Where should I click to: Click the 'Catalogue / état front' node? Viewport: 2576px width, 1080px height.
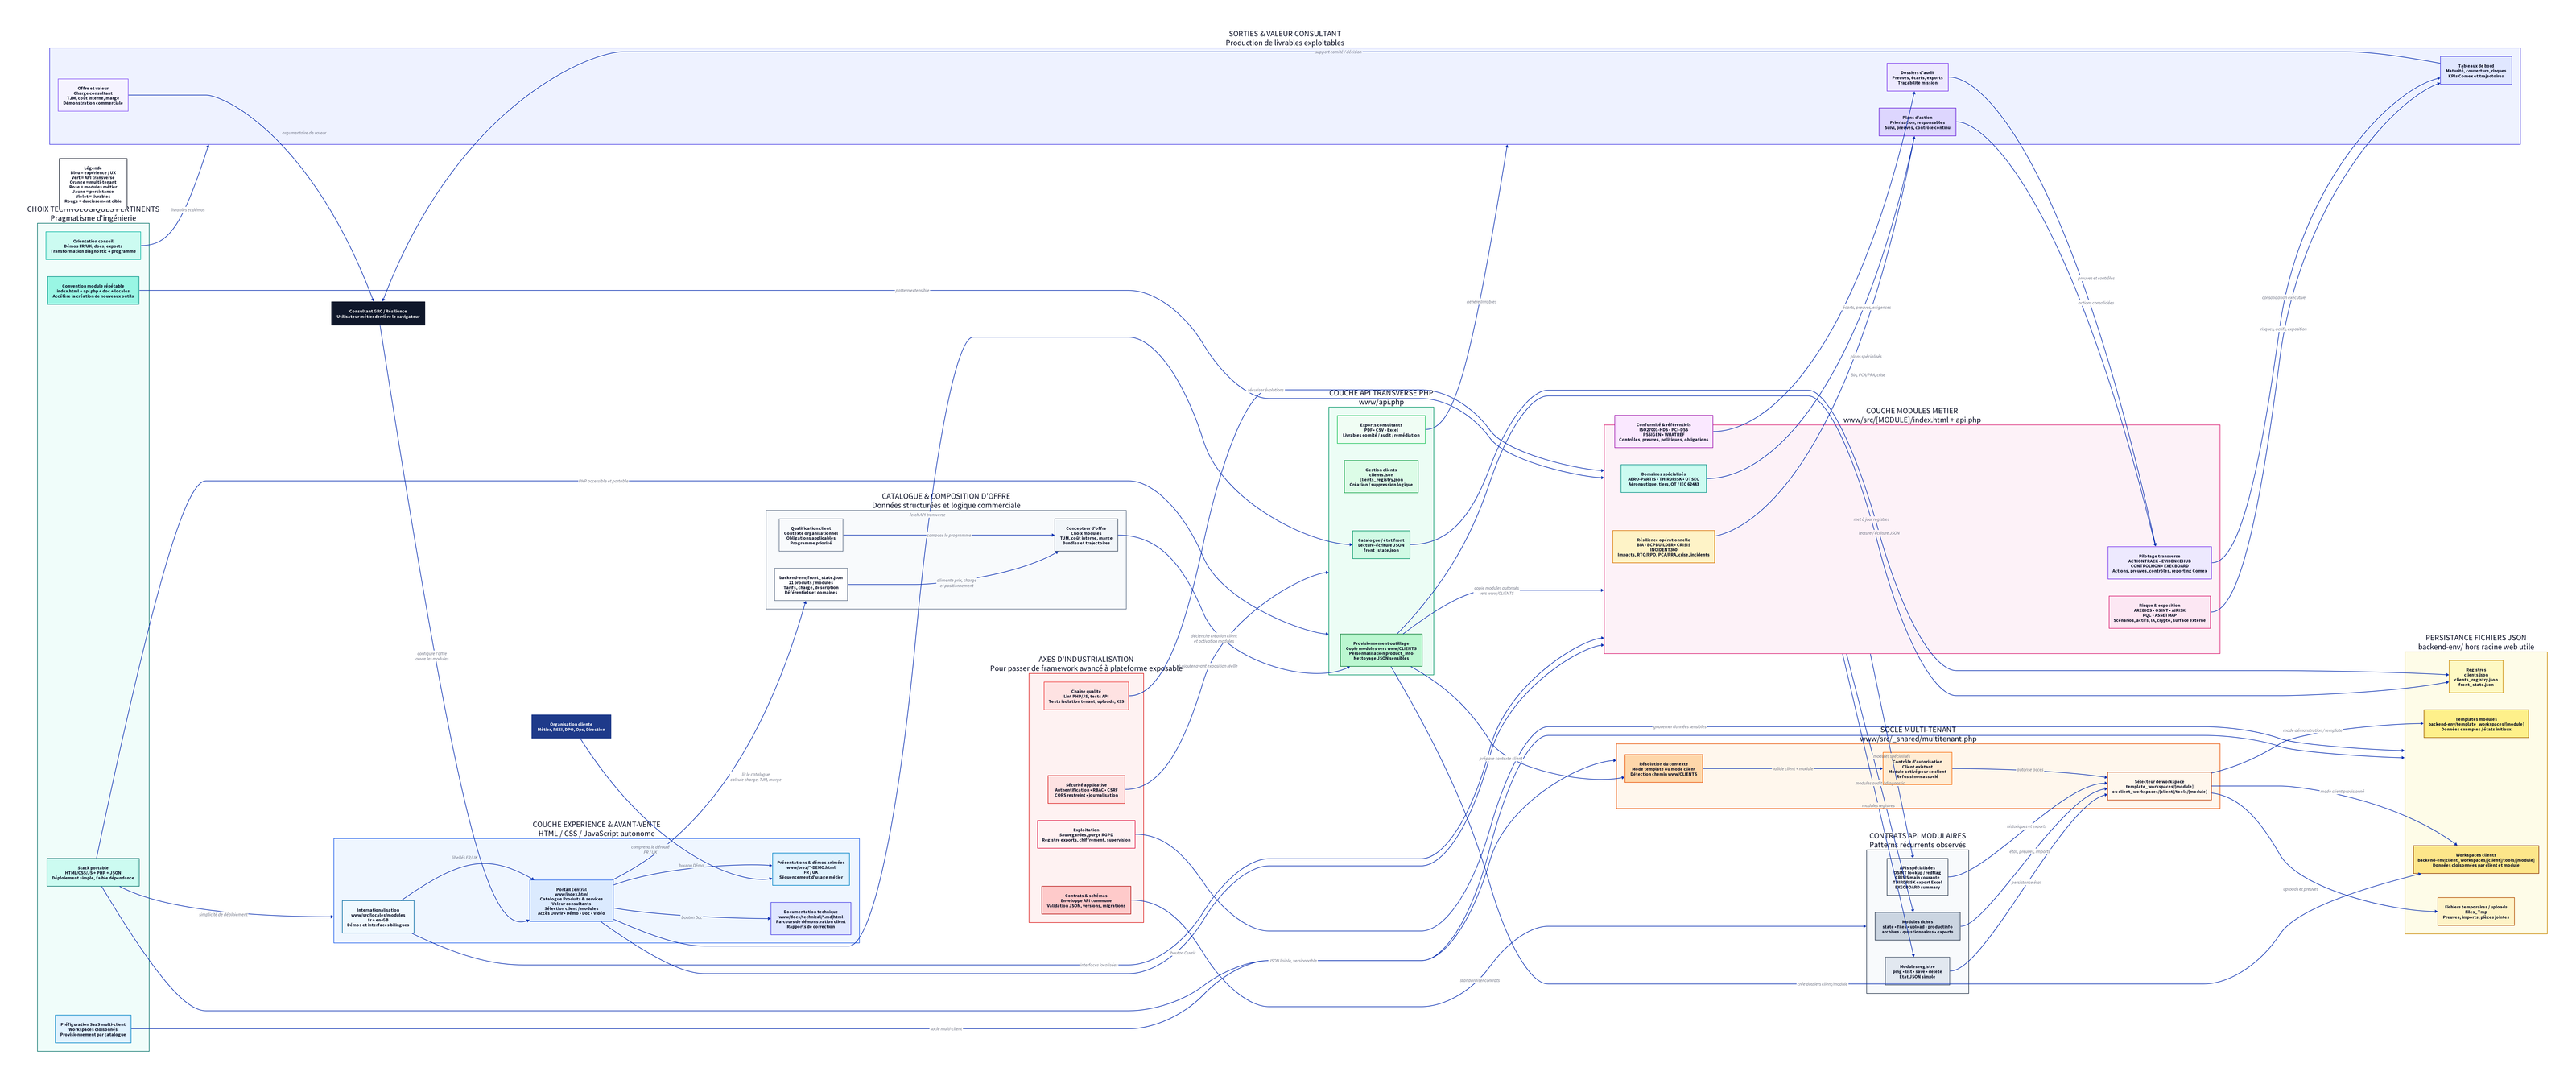(x=1381, y=545)
